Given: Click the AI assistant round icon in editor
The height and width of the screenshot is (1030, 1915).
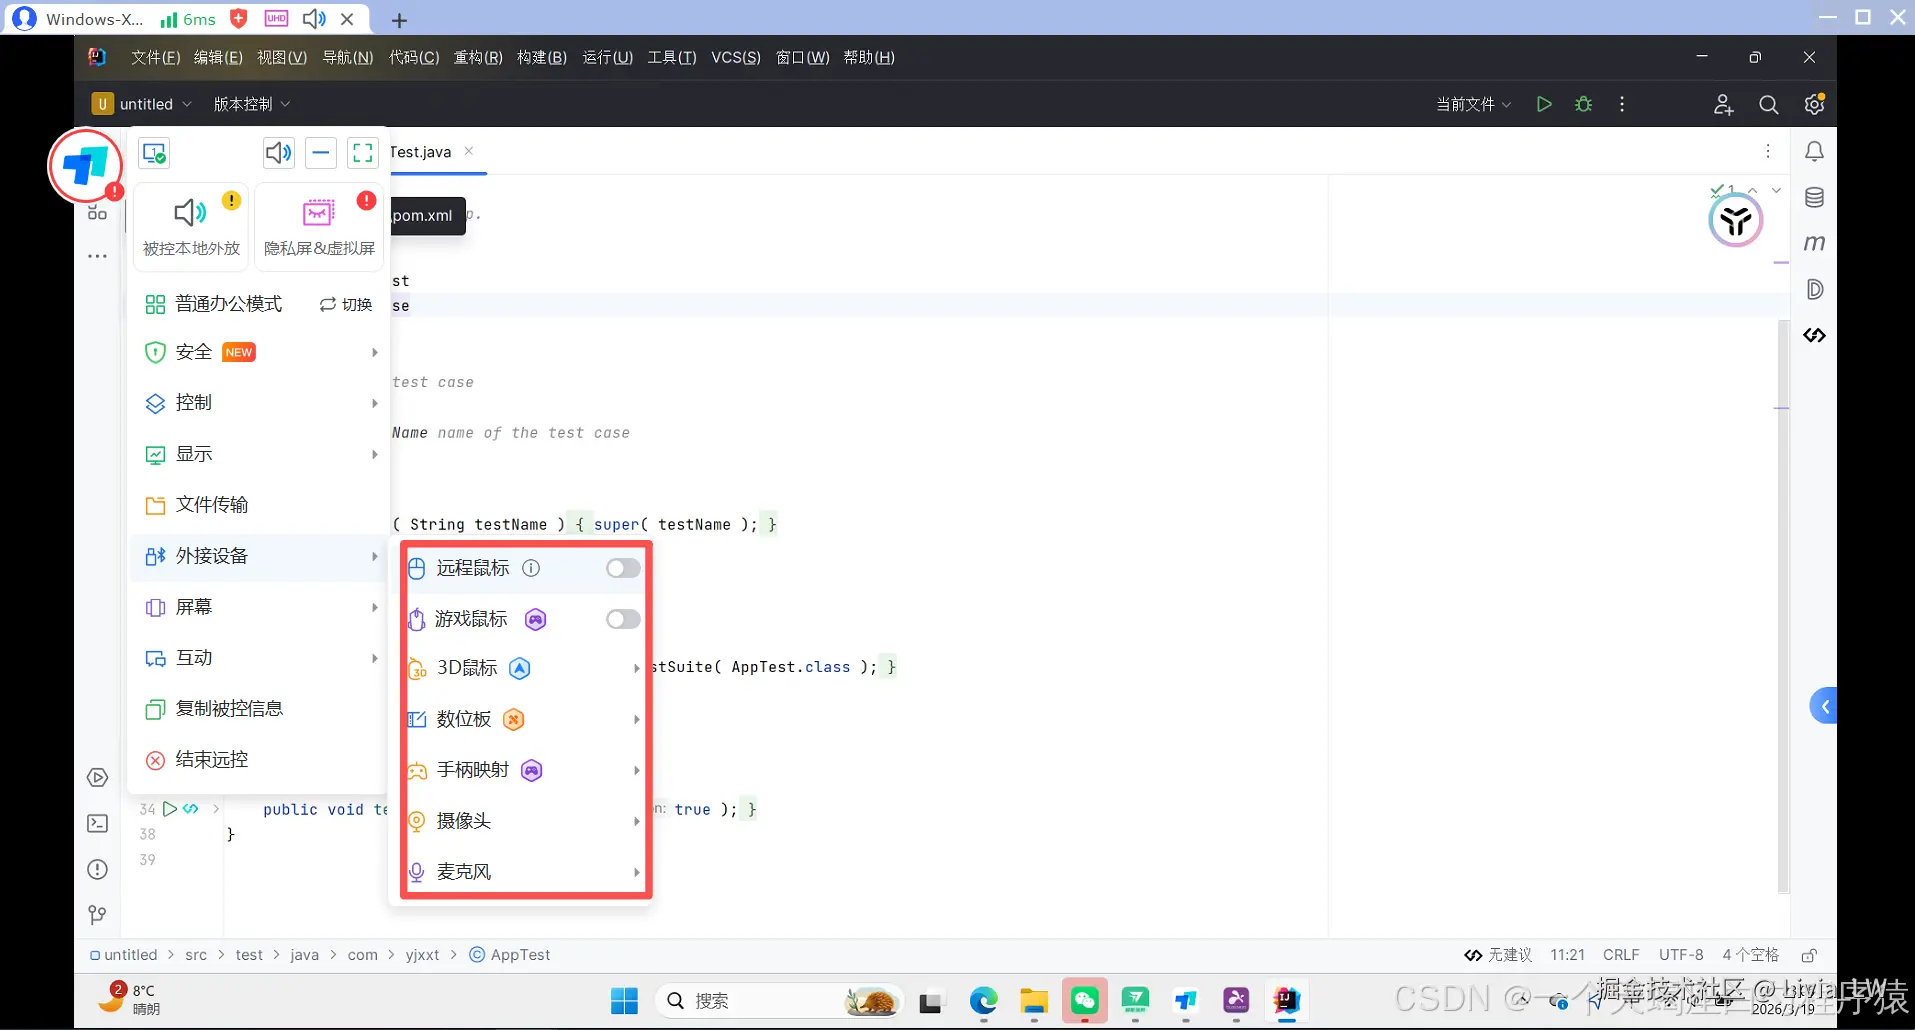Looking at the screenshot, I should (x=1736, y=220).
